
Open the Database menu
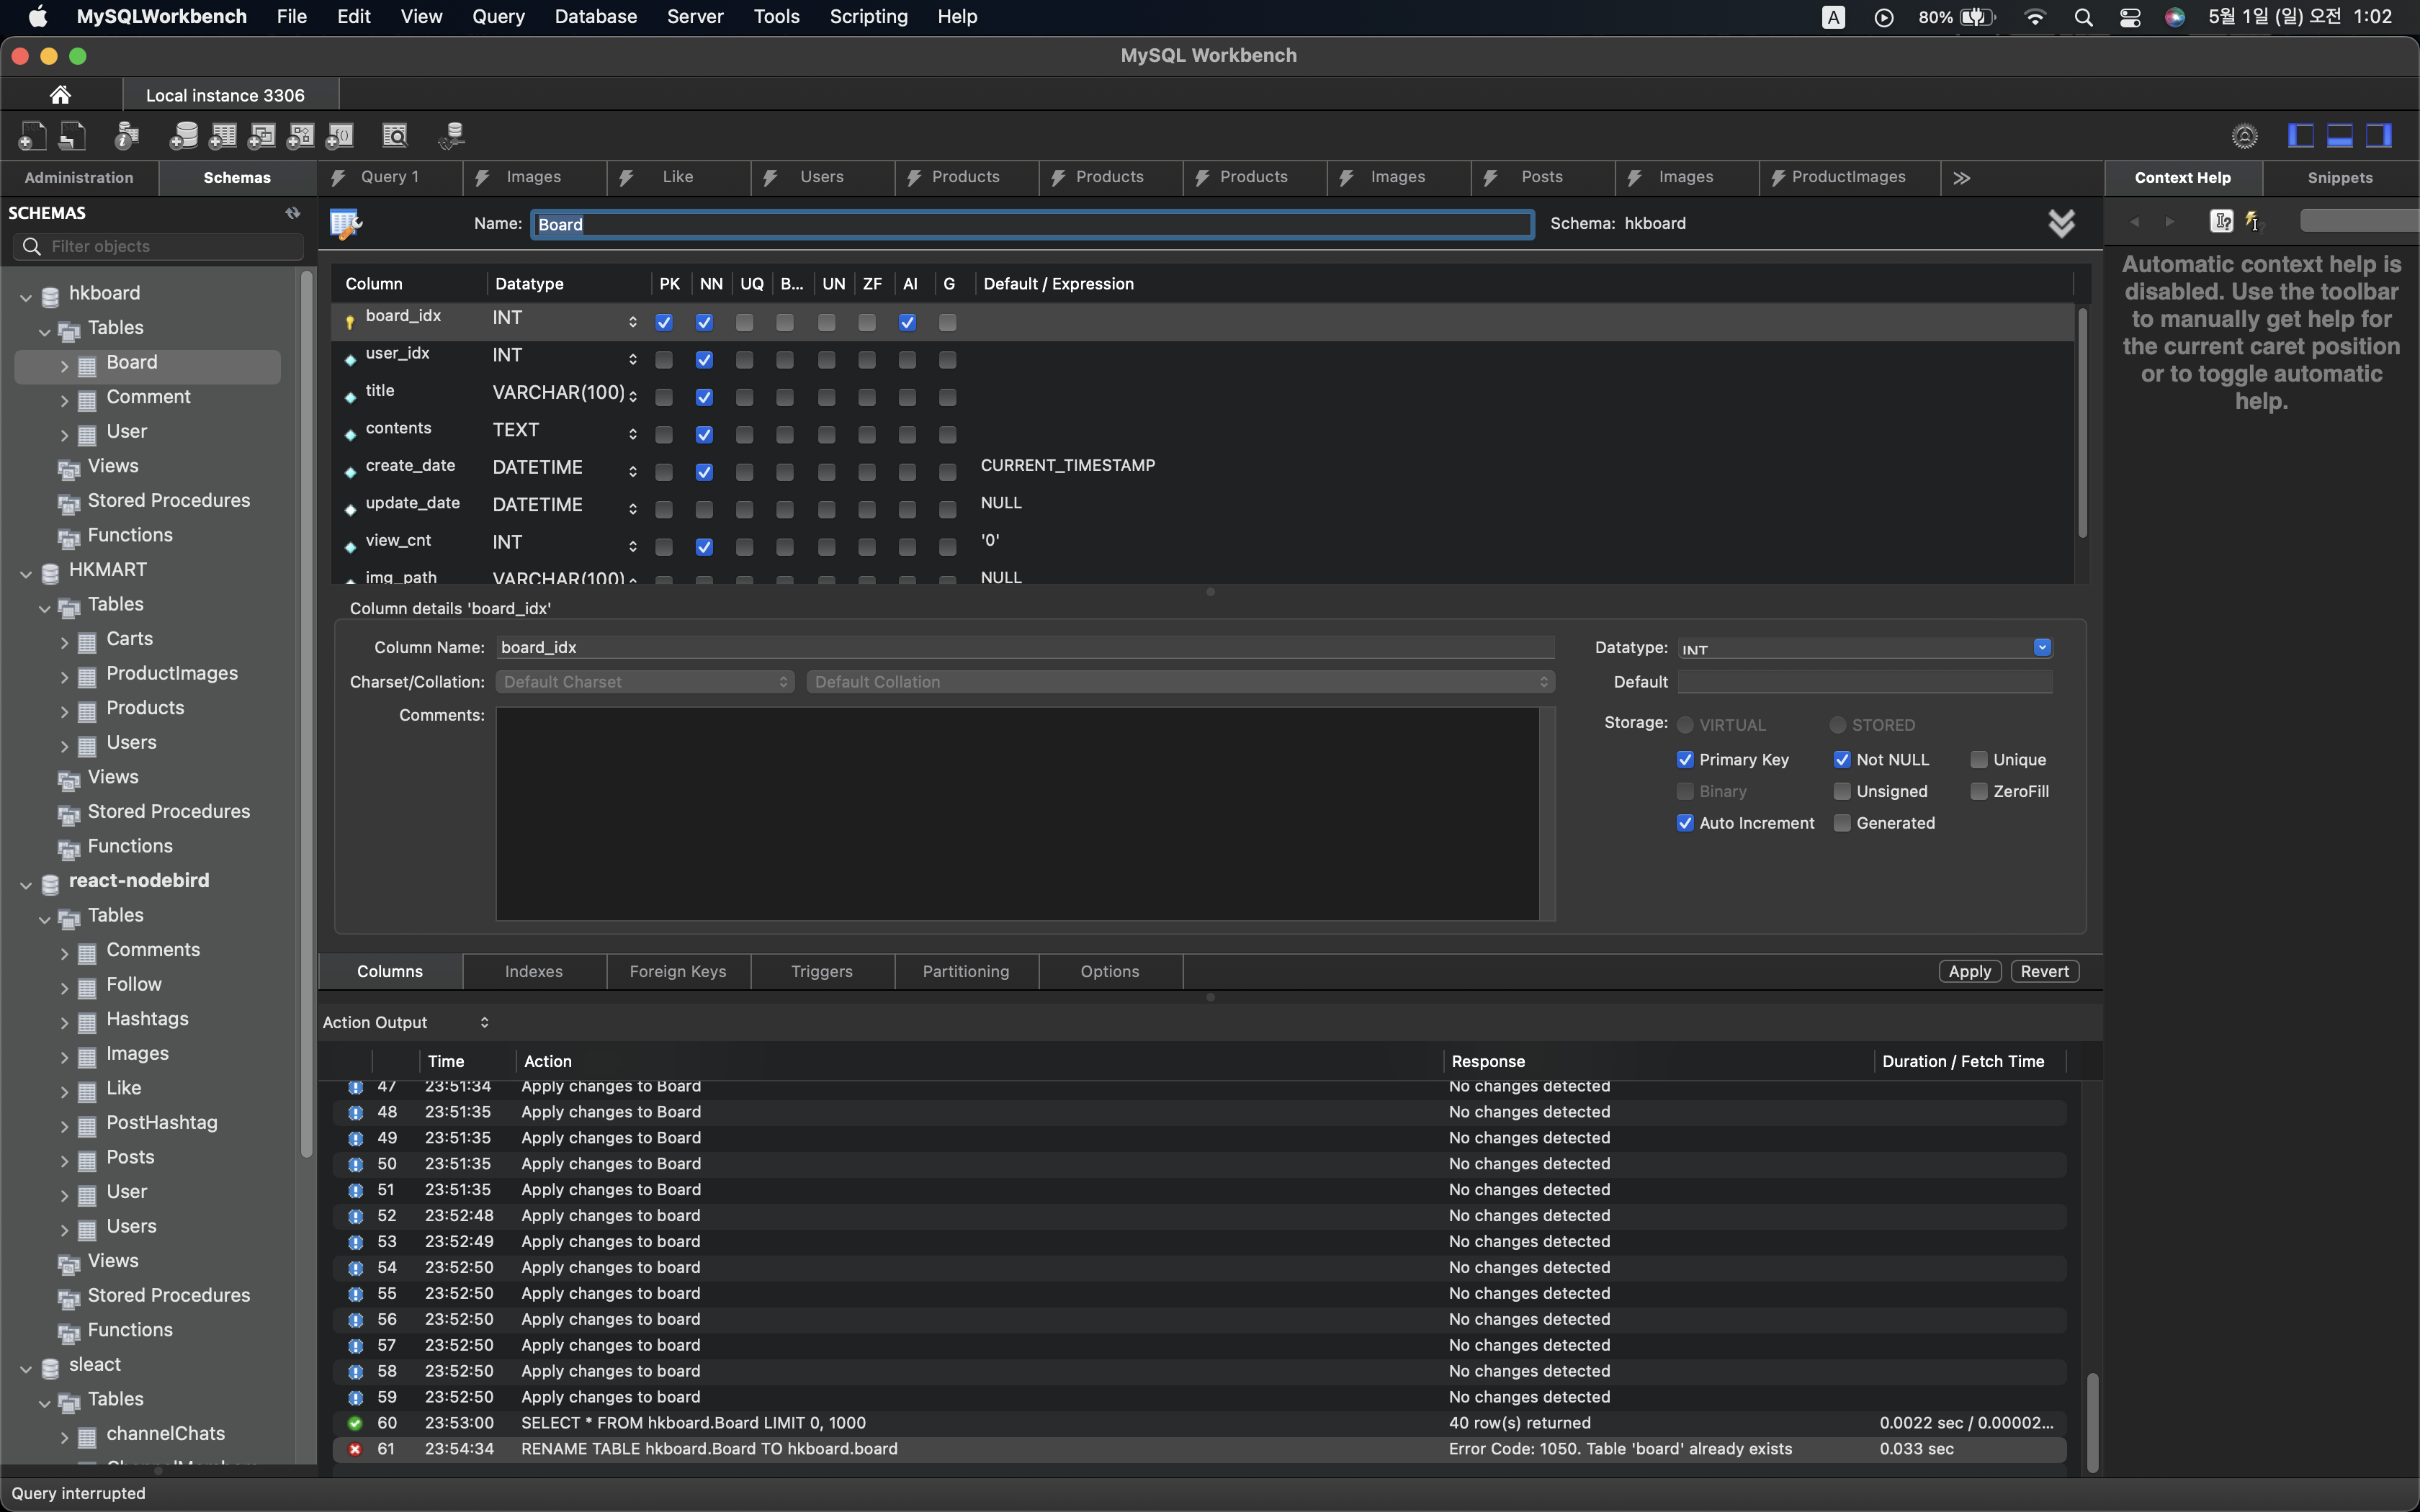[x=595, y=17]
